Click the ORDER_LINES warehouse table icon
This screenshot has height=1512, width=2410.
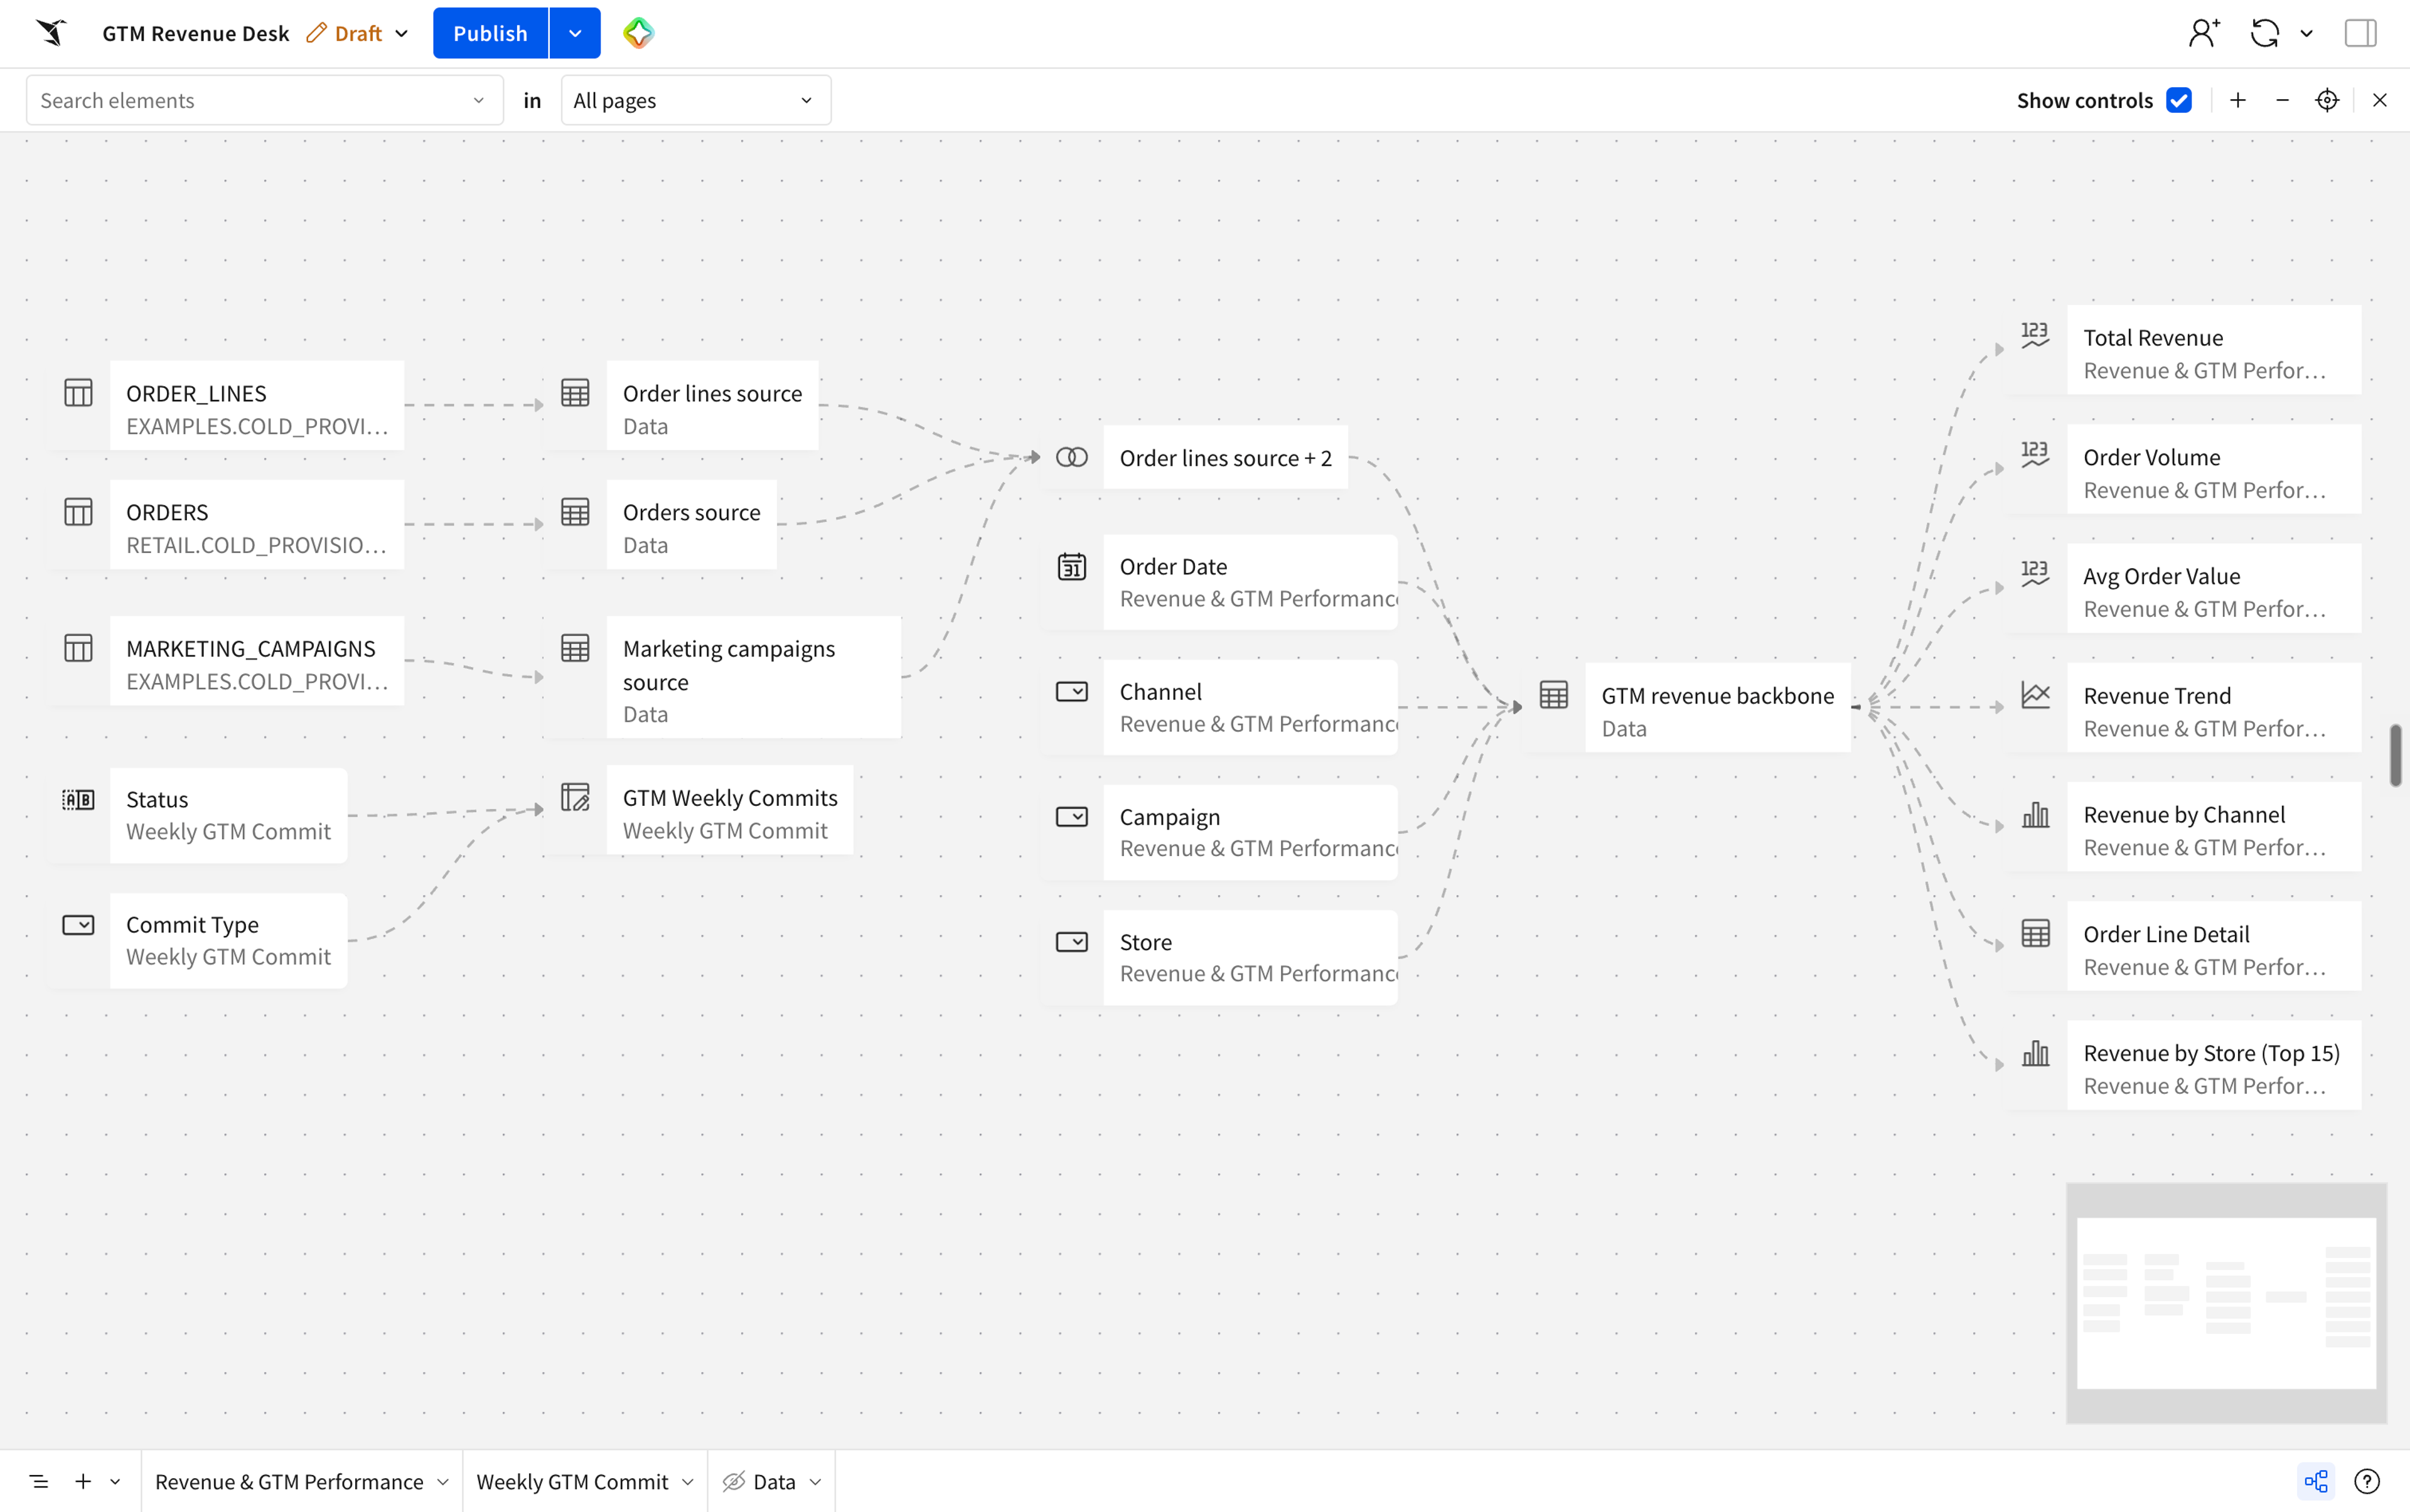coord(78,393)
